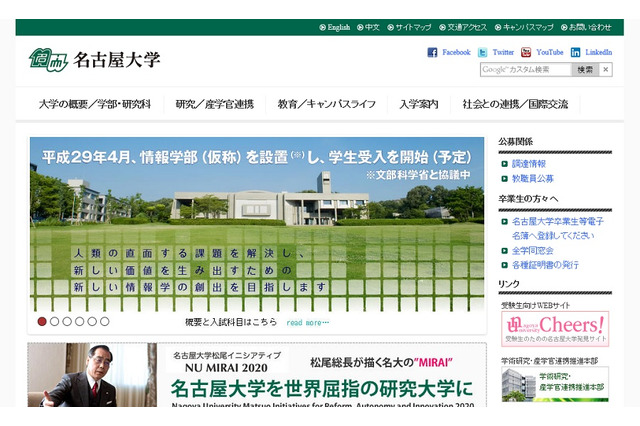Click the リンク section heading
Viewport: 640px width, 426px height.
(509, 284)
